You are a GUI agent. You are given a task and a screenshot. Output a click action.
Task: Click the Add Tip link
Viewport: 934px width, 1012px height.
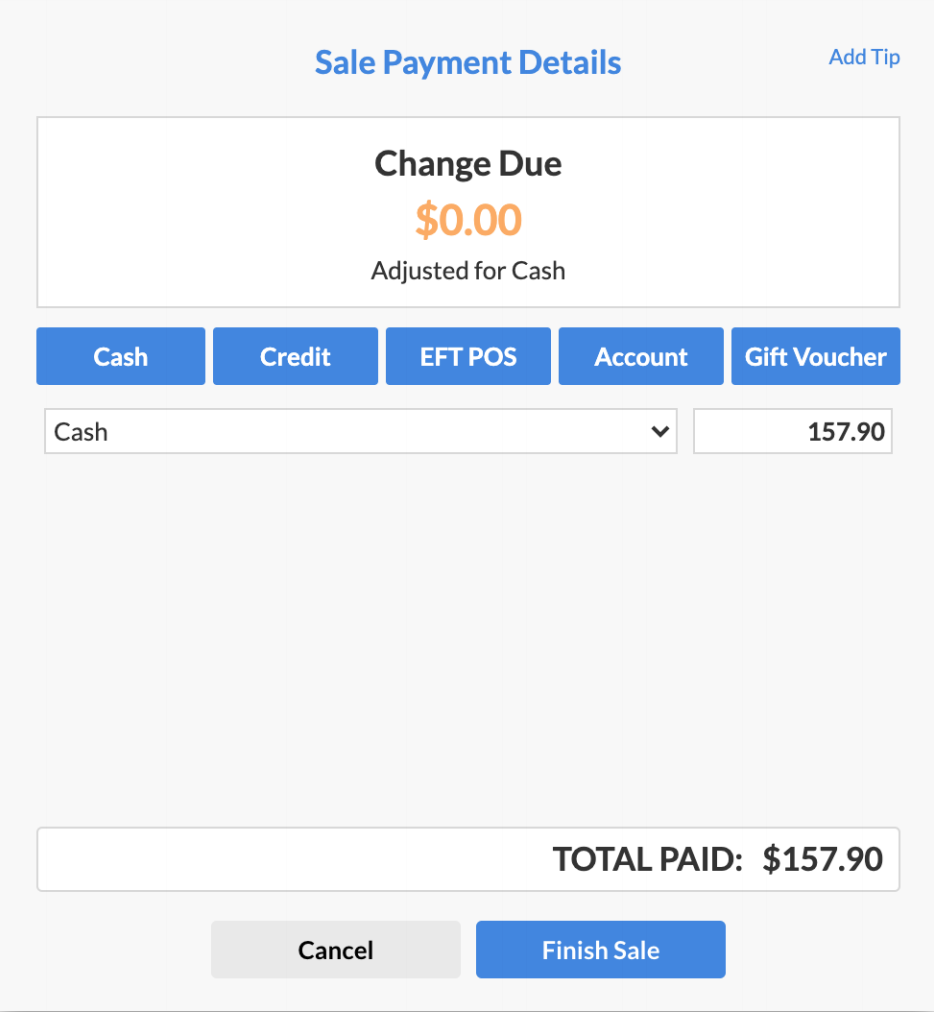coord(863,57)
